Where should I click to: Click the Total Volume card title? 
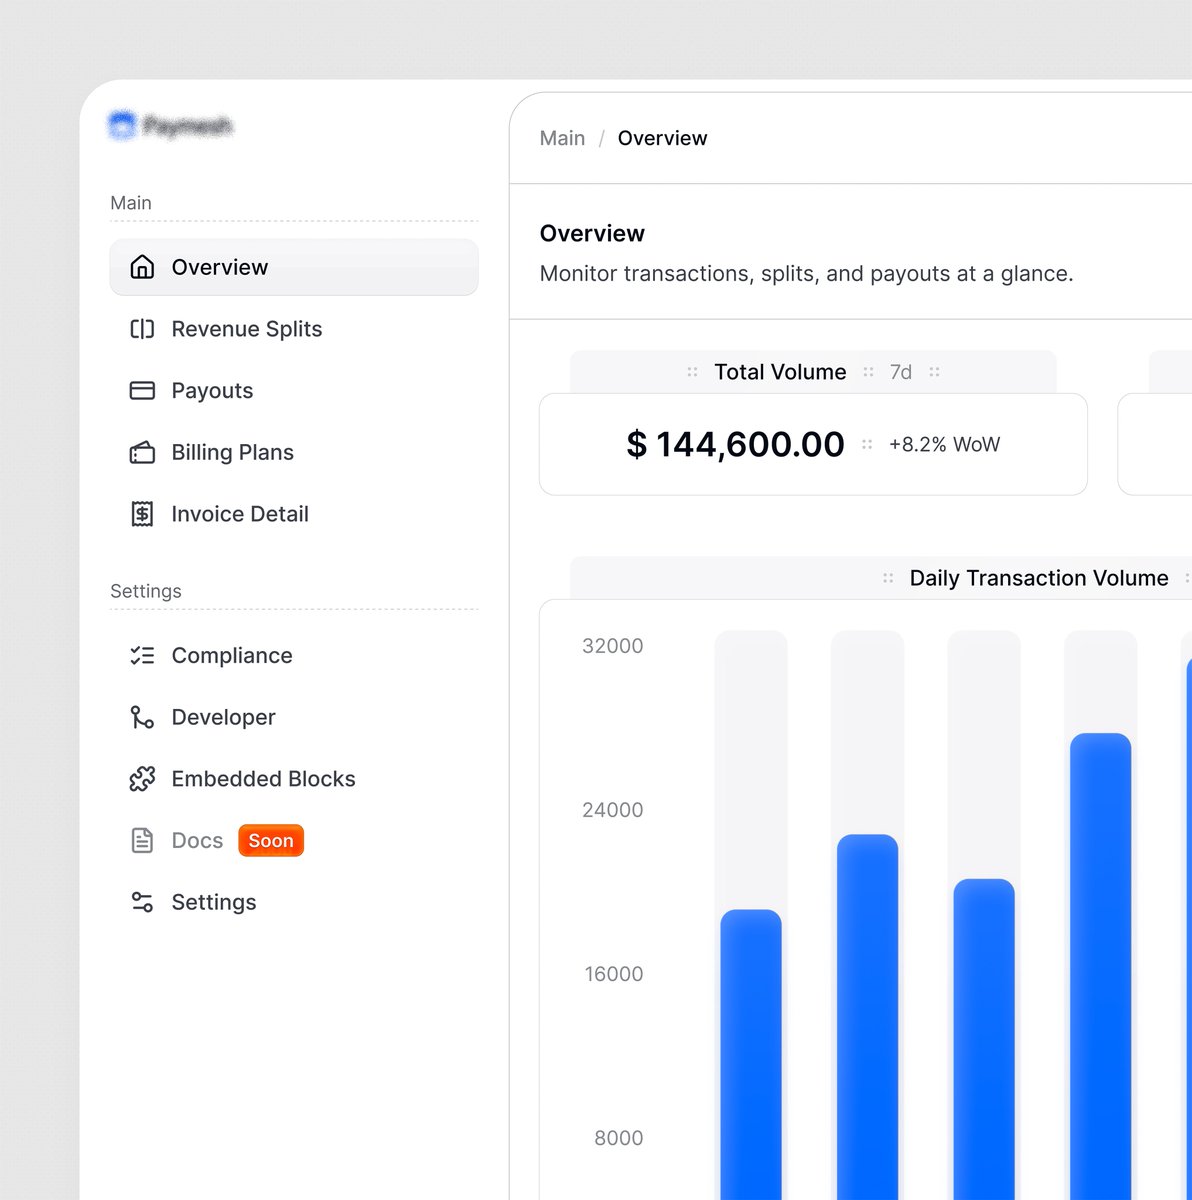pyautogui.click(x=780, y=372)
